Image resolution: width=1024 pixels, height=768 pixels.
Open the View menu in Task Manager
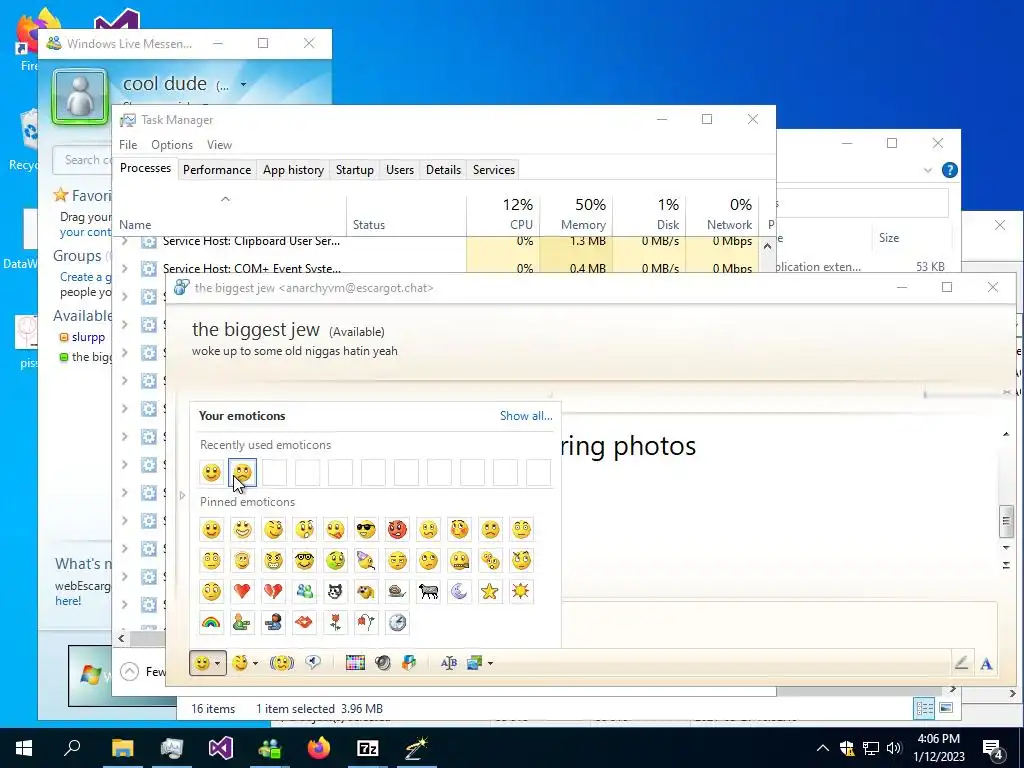[219, 145]
